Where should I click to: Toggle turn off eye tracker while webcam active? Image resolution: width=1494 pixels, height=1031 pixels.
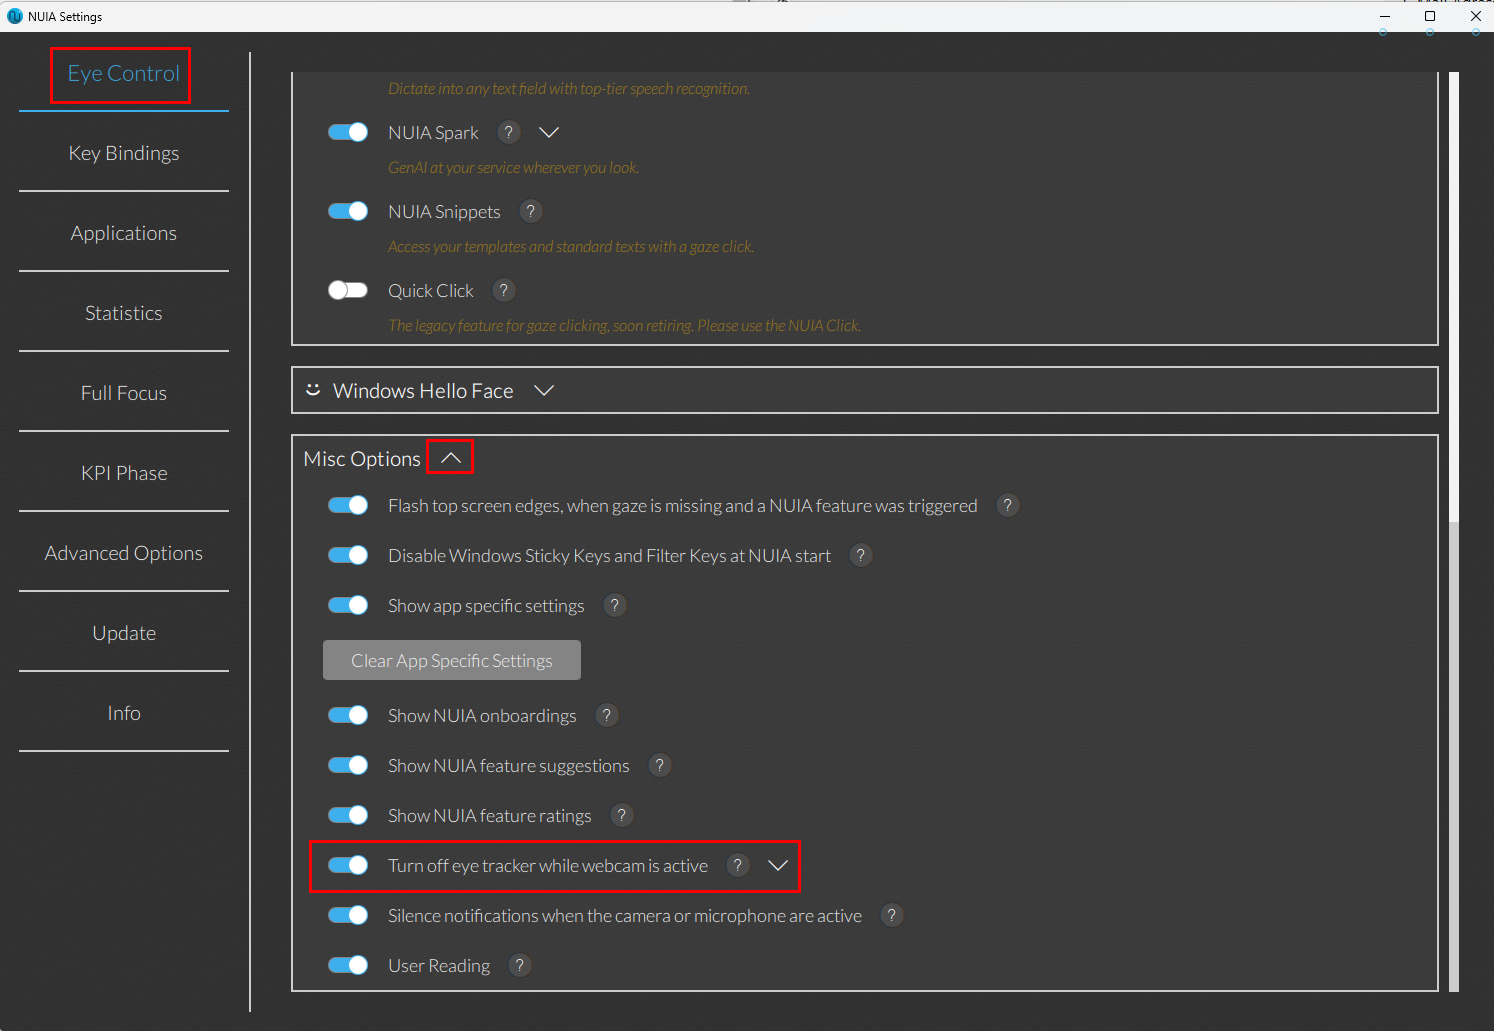click(x=348, y=865)
